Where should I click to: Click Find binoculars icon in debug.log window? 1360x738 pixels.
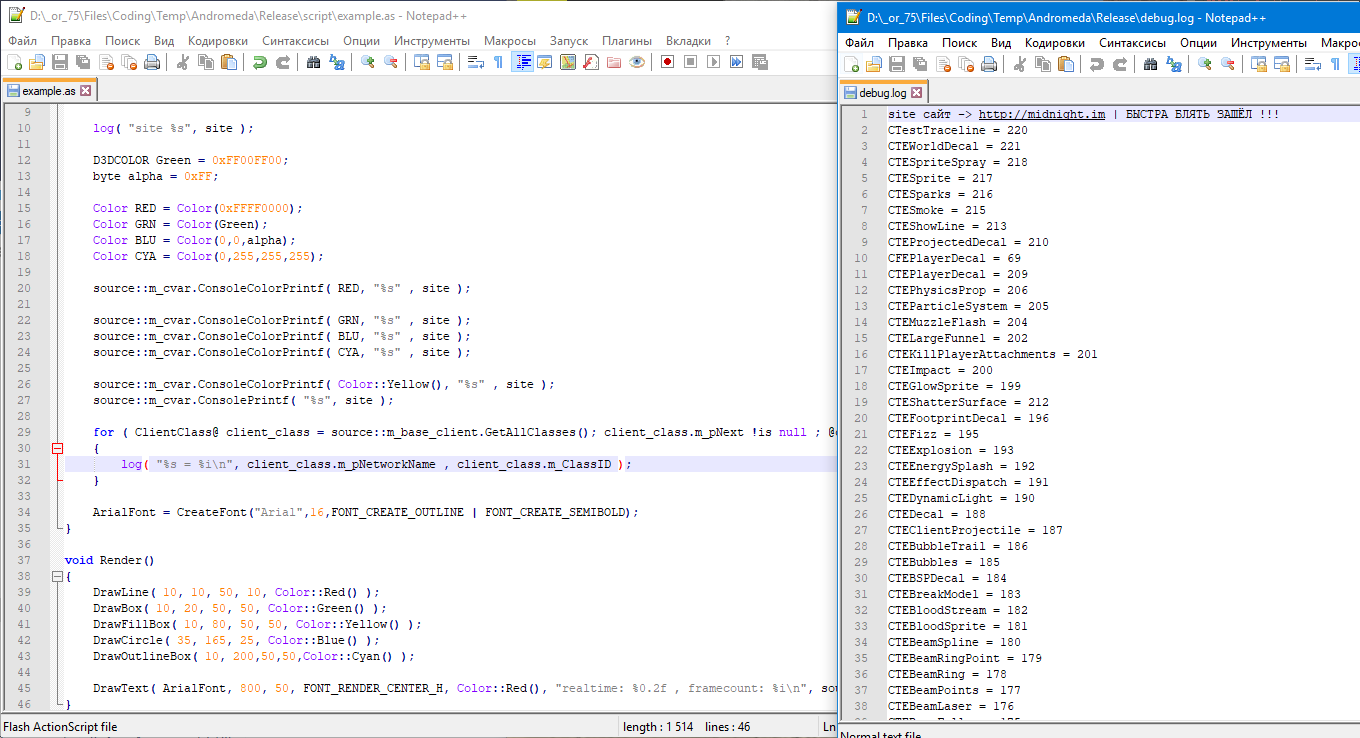click(1151, 64)
